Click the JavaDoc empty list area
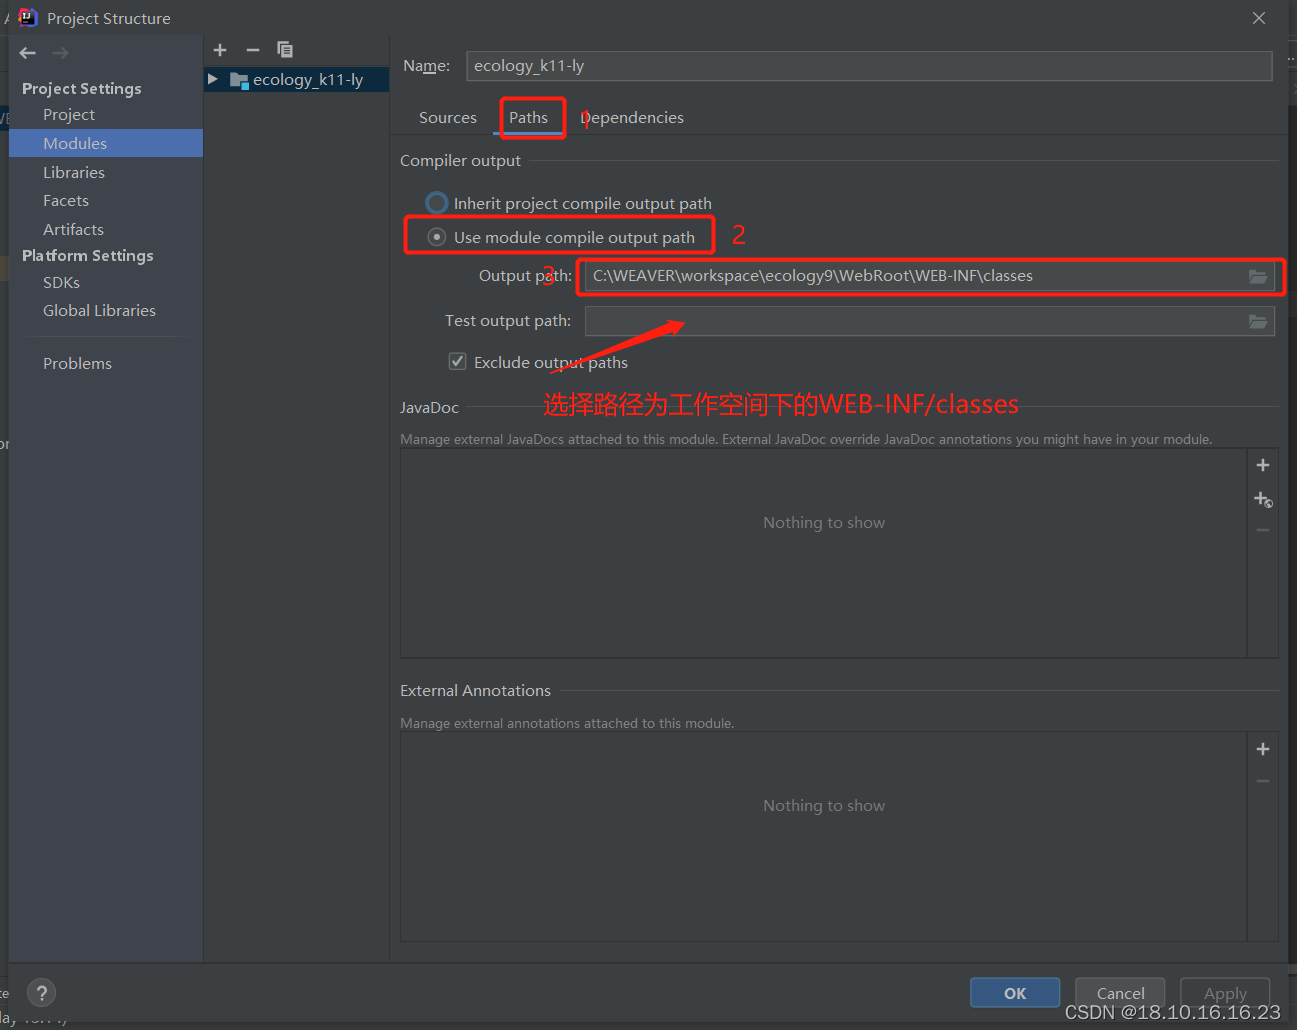 coord(823,552)
